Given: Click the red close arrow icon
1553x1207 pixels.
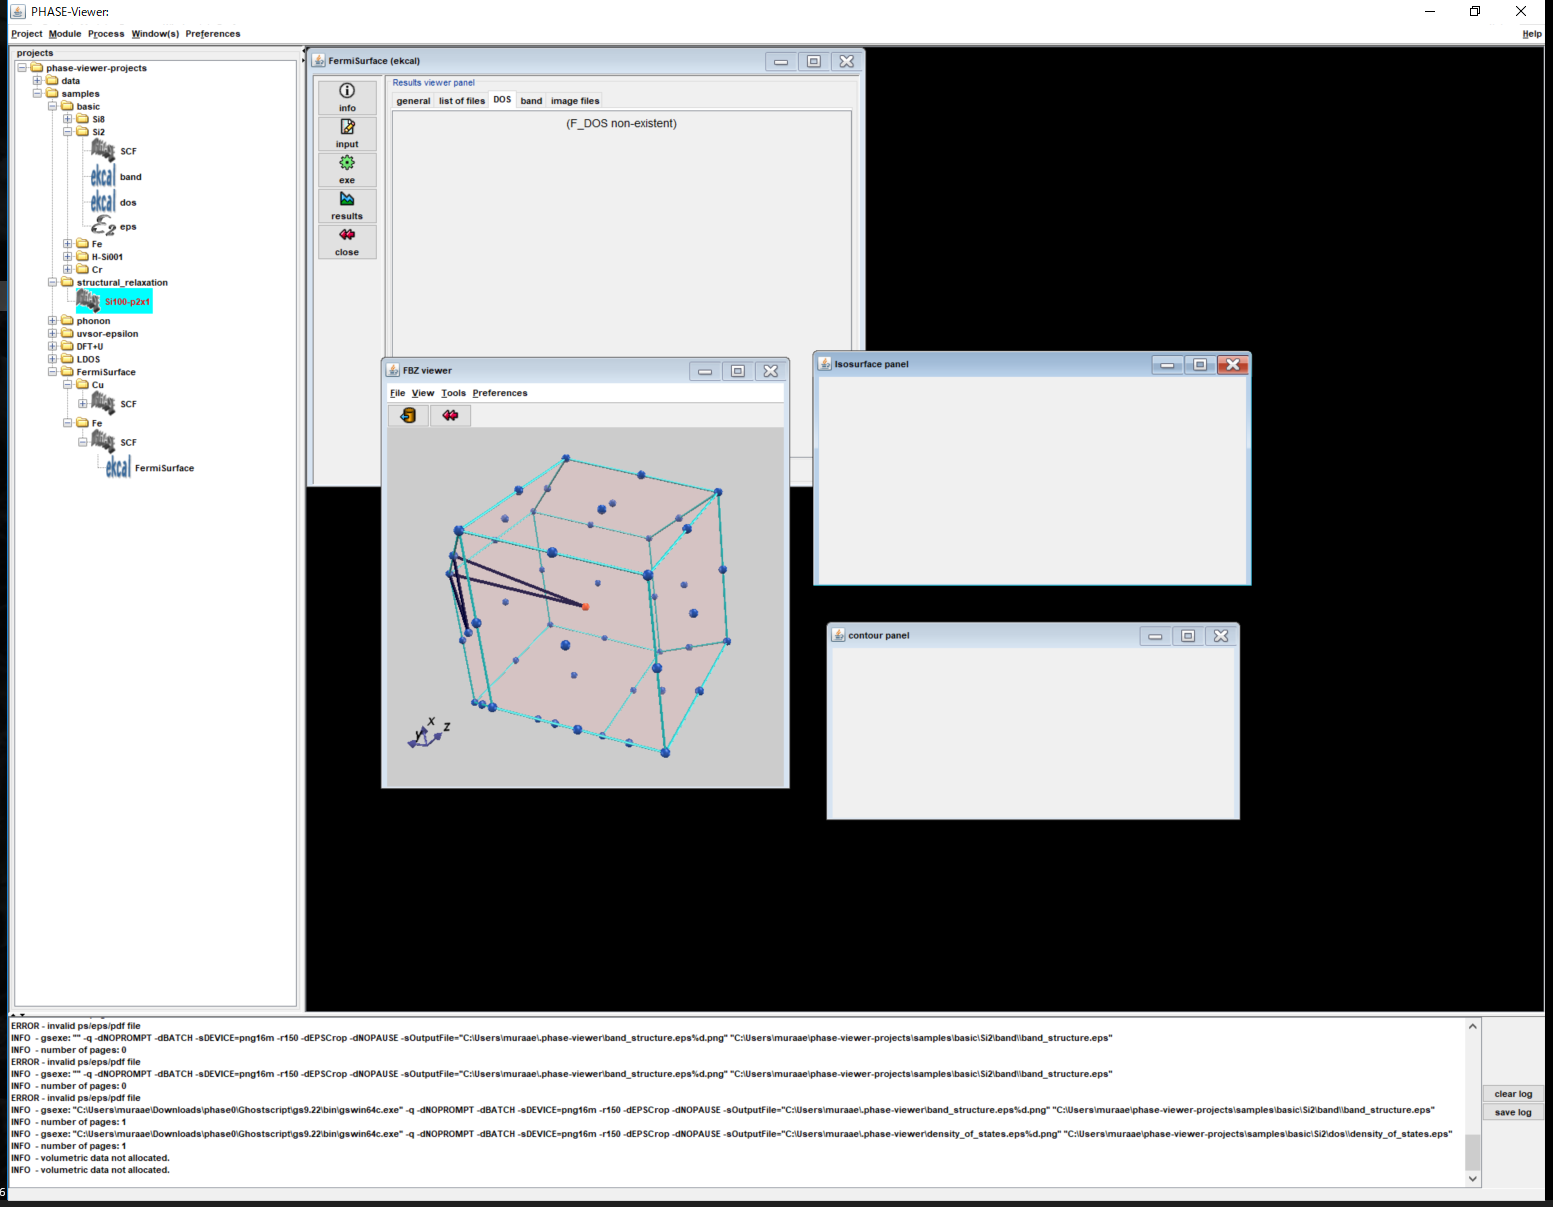Looking at the screenshot, I should (x=347, y=235).
